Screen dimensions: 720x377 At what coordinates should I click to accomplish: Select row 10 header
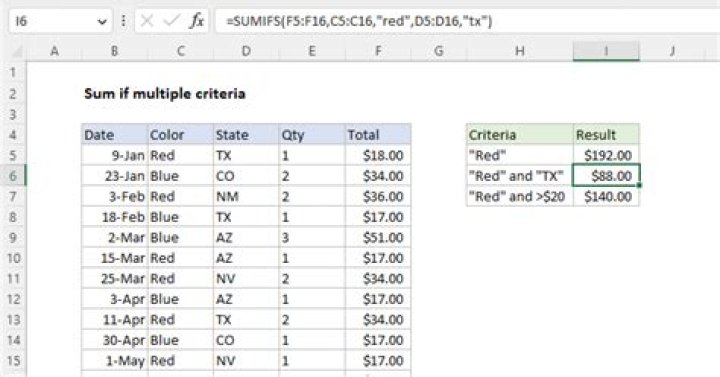click(13, 258)
